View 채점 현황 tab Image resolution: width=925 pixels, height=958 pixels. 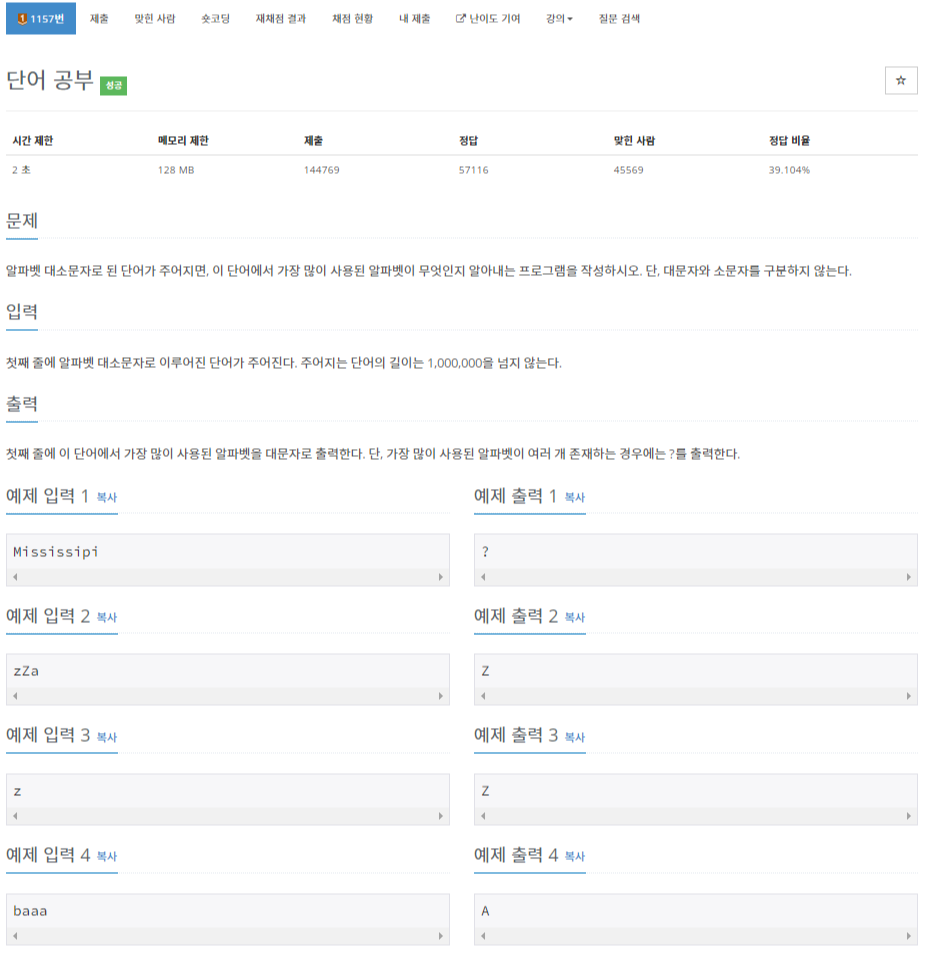pyautogui.click(x=353, y=18)
